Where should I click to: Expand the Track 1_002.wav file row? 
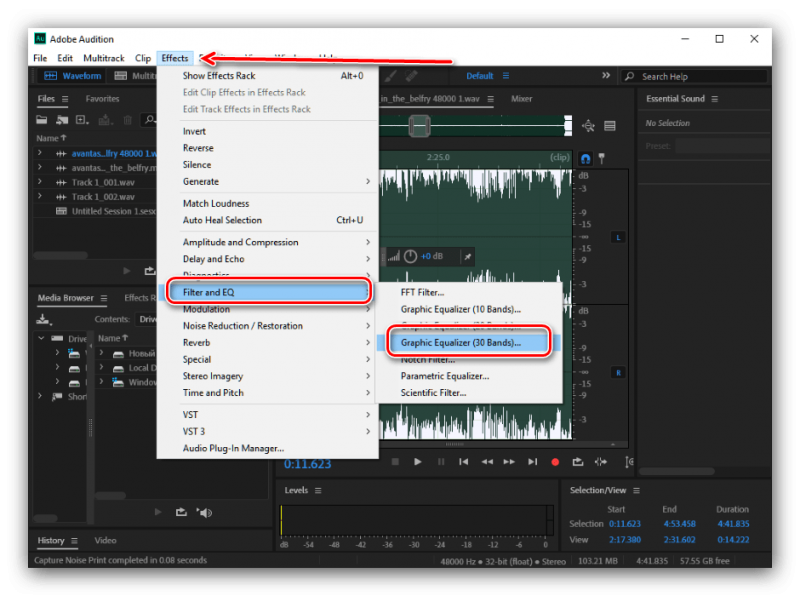pyautogui.click(x=40, y=196)
